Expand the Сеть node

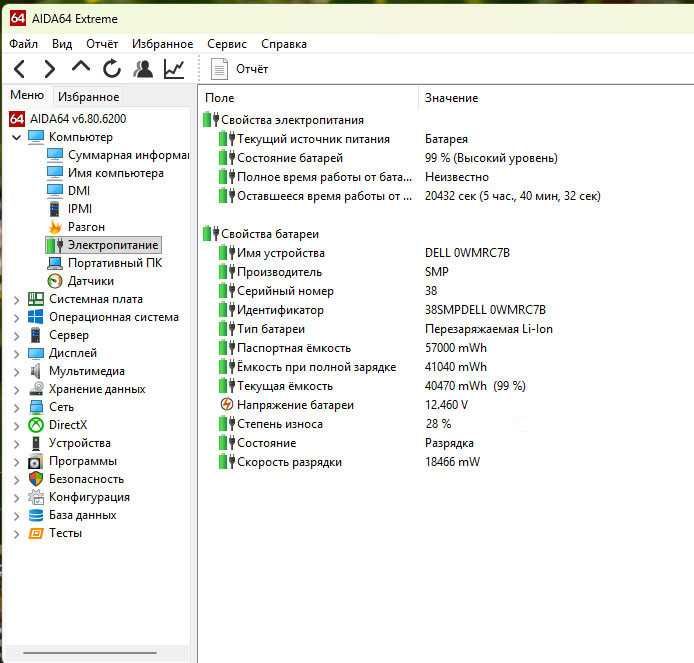16,408
